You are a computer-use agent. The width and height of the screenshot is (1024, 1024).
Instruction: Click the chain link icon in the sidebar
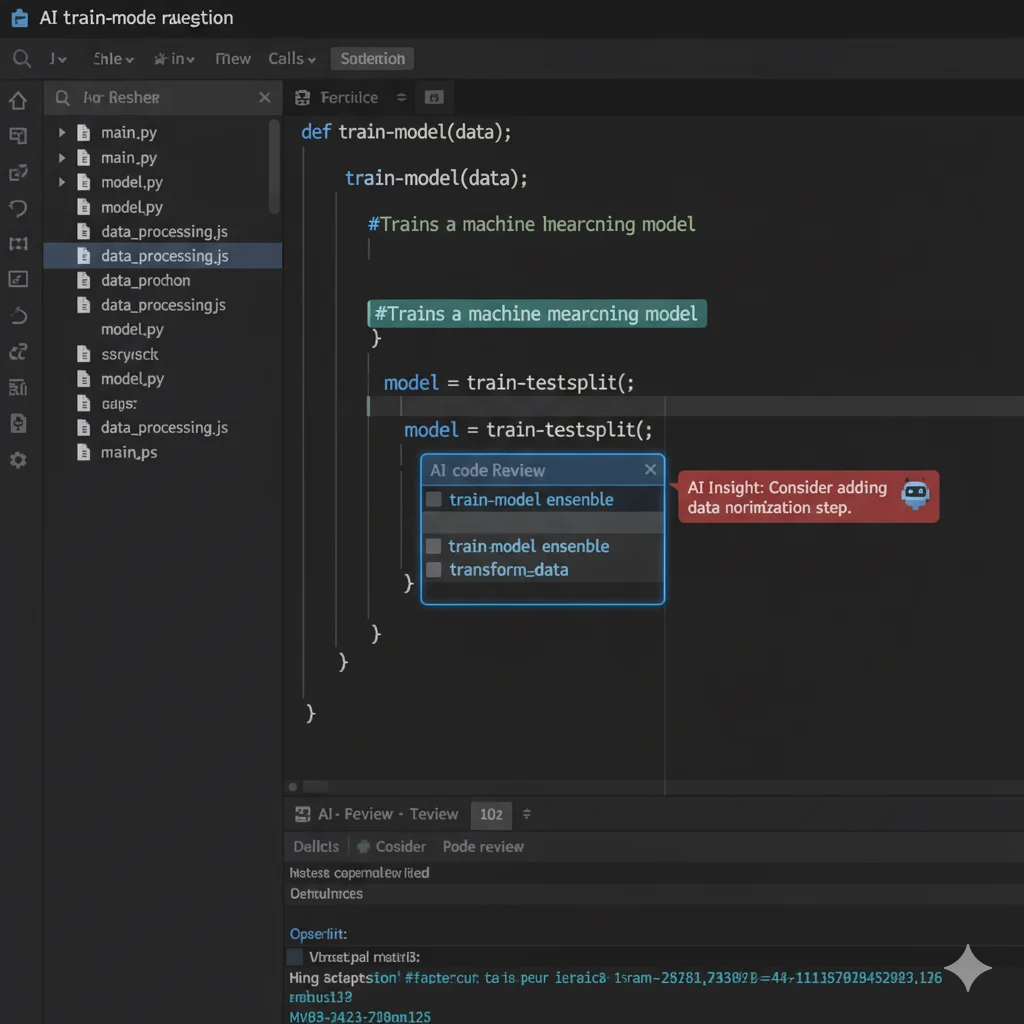[18, 352]
